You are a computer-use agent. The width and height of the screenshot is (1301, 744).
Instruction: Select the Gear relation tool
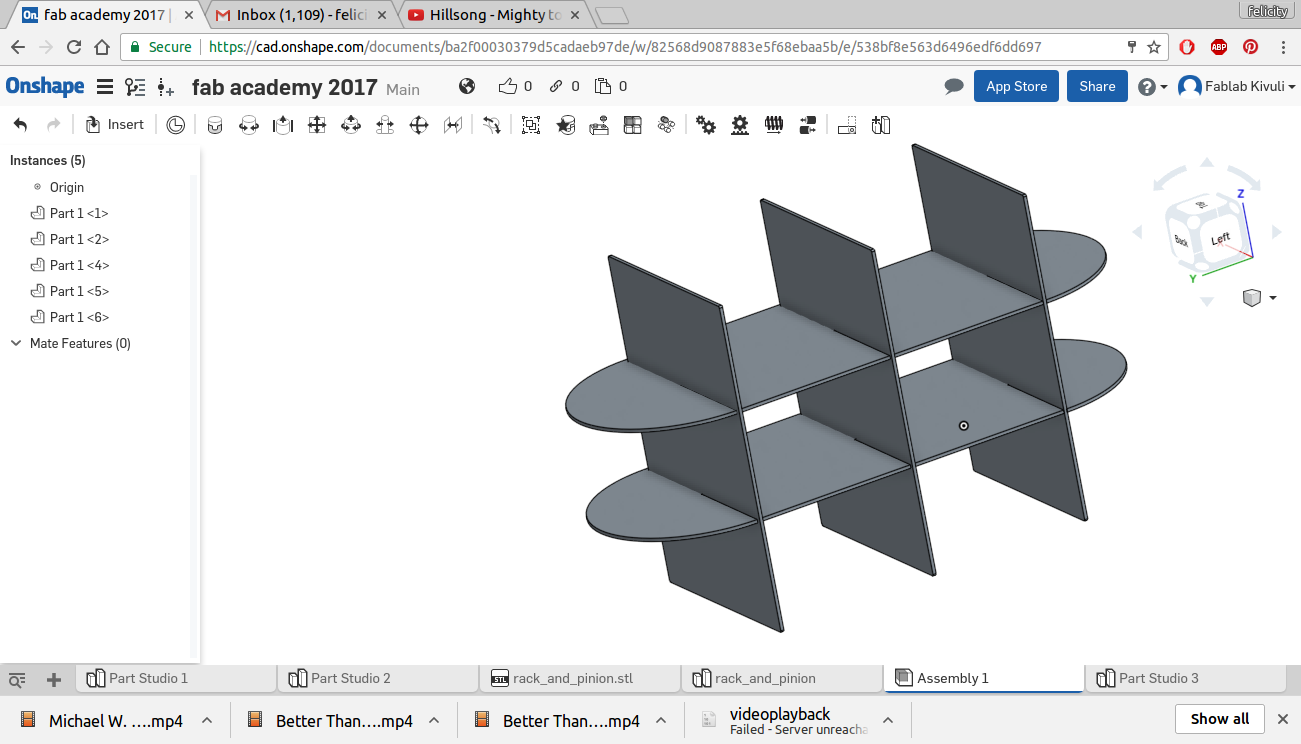[706, 125]
